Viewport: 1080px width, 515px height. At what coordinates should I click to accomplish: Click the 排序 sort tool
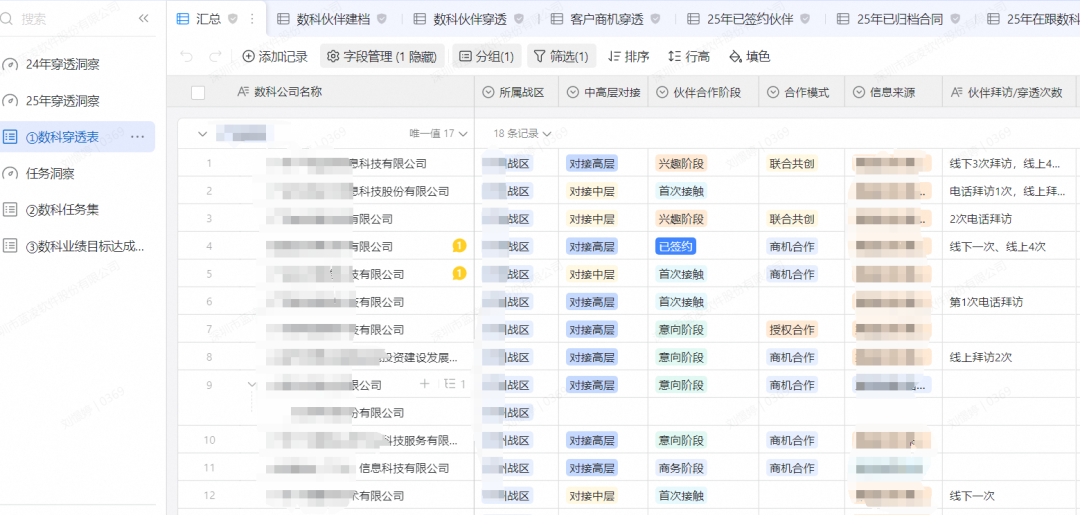click(x=628, y=57)
